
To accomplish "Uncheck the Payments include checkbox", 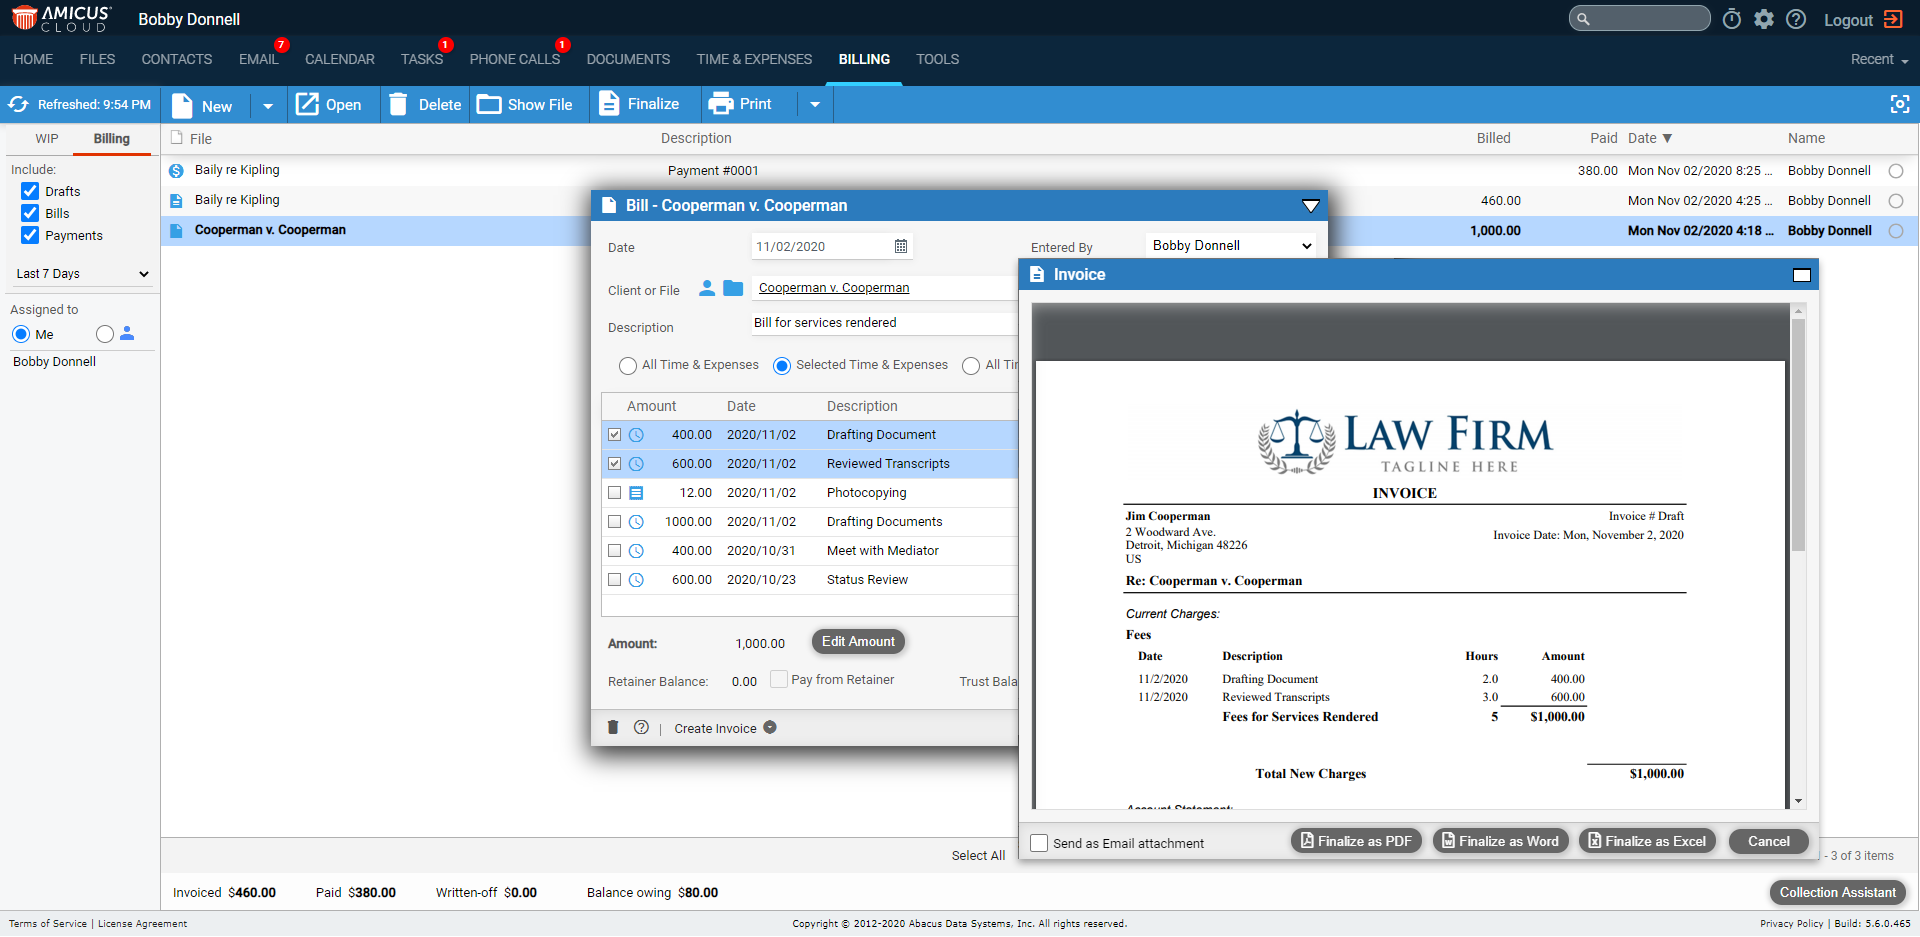I will [30, 235].
